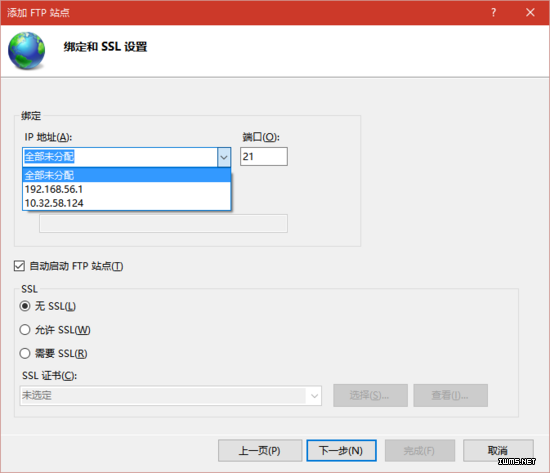Image resolution: width=550 pixels, height=473 pixels.
Task: Click the port number field showing 21
Action: pyautogui.click(x=264, y=156)
